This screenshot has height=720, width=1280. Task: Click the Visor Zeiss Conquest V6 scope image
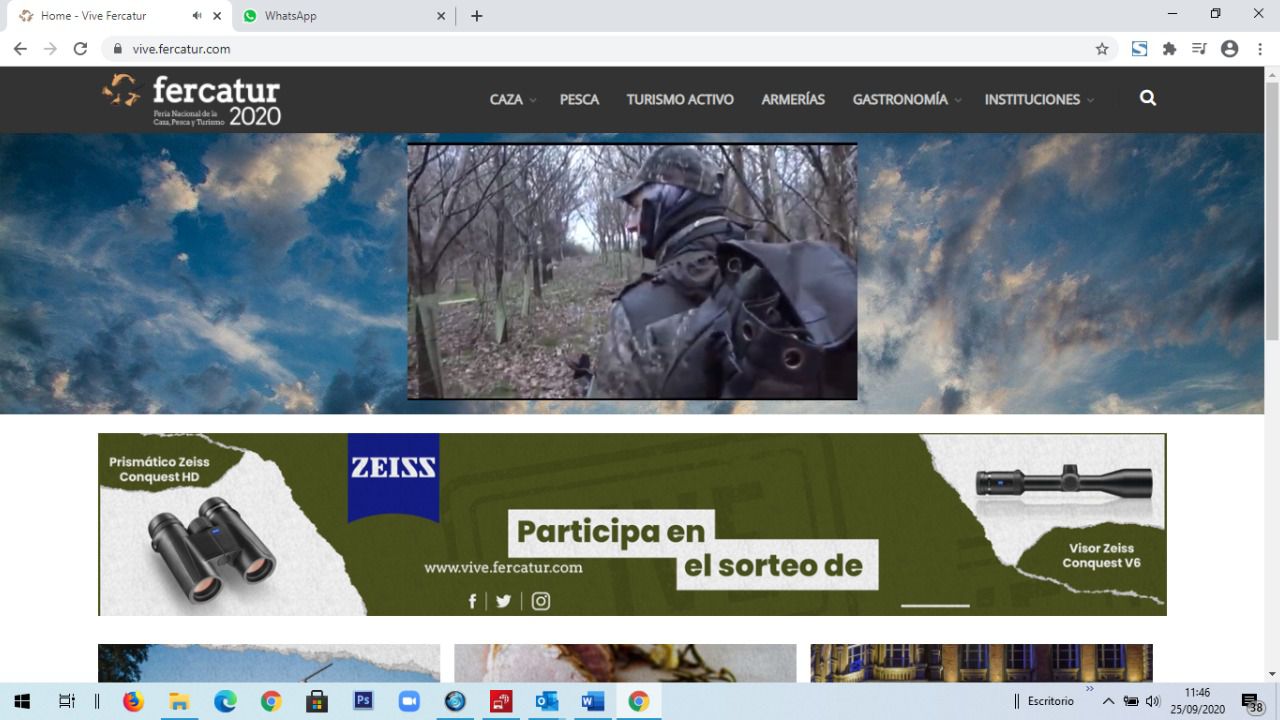1064,482
